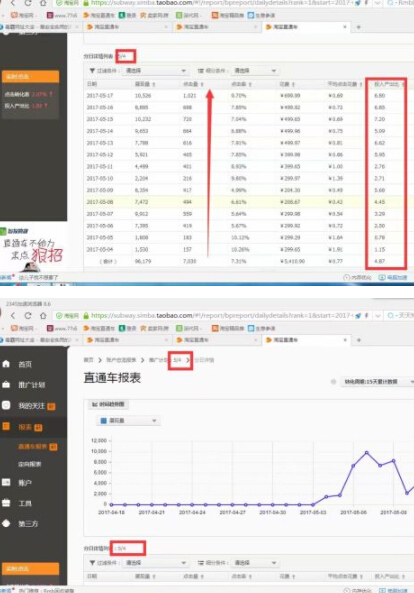Click the 首页 breadcrumb link above 直通车报表 title

[x=88, y=360]
